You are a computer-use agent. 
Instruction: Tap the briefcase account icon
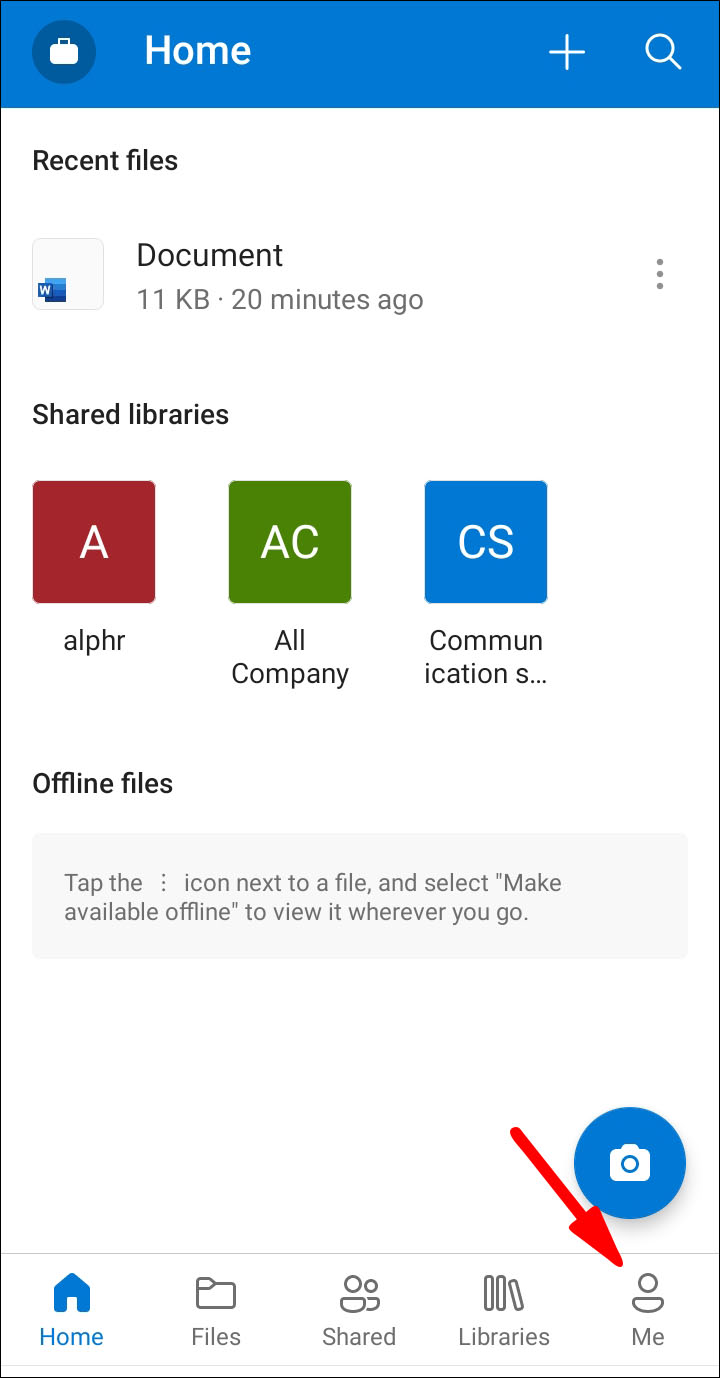(x=64, y=52)
